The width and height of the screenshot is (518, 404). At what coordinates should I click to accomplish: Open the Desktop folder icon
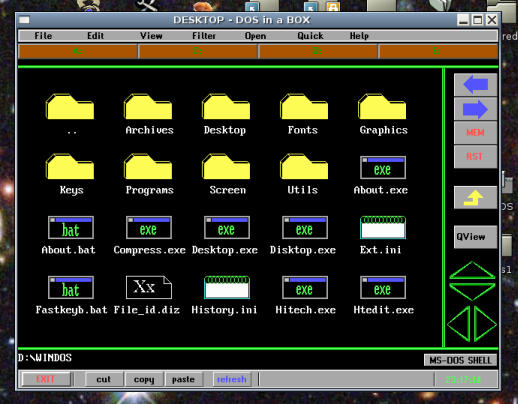[x=226, y=107]
